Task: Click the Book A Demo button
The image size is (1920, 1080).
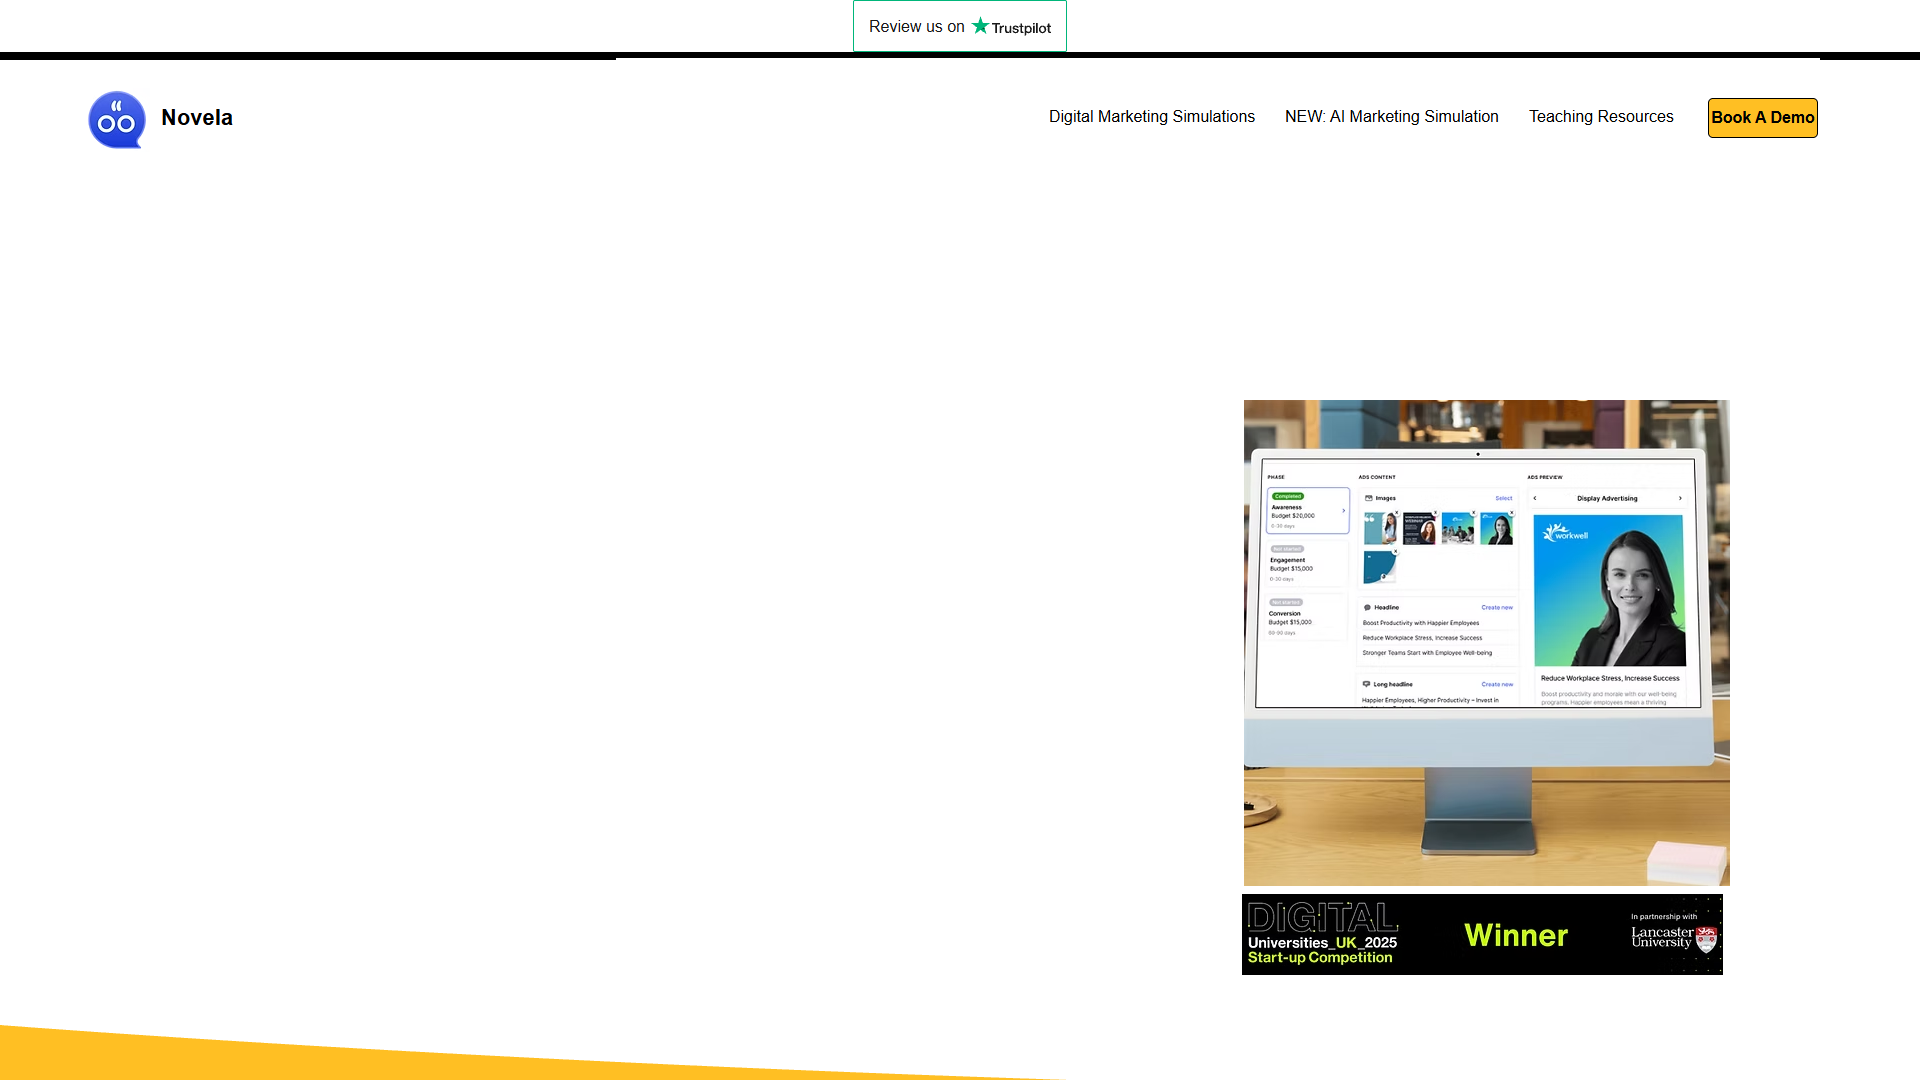Action: (x=1763, y=118)
